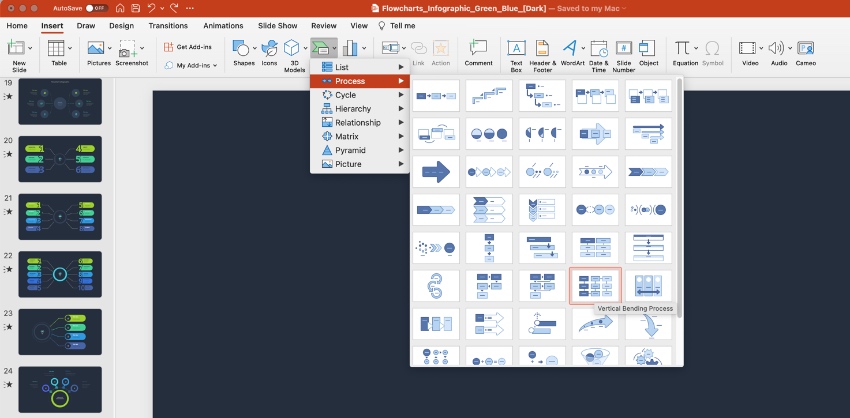The height and width of the screenshot is (418, 850).
Task: Click the WordArt icon
Action: tap(569, 48)
